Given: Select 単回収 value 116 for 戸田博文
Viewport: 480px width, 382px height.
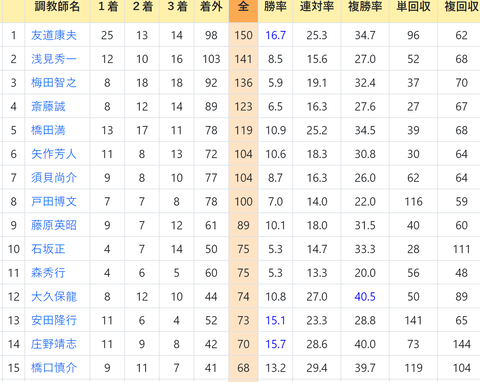Looking at the screenshot, I should (x=413, y=202).
